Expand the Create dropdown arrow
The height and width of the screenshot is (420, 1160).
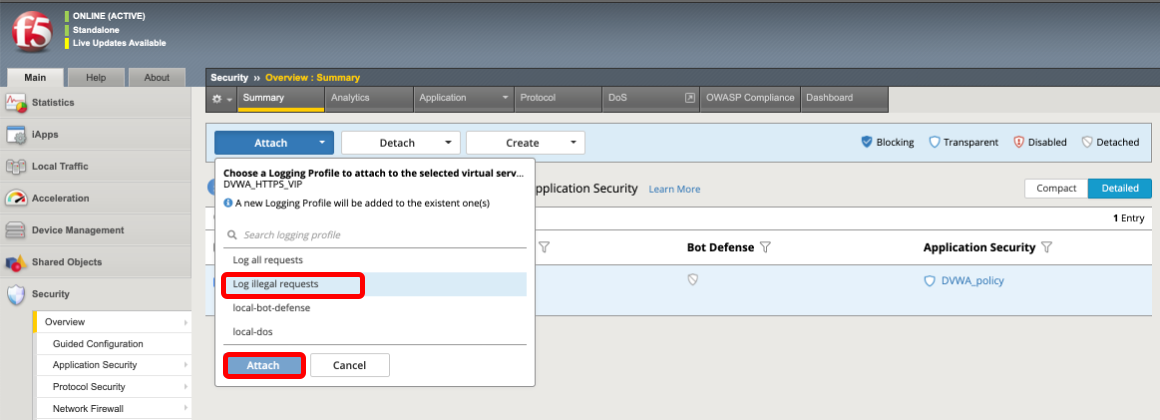pos(573,143)
